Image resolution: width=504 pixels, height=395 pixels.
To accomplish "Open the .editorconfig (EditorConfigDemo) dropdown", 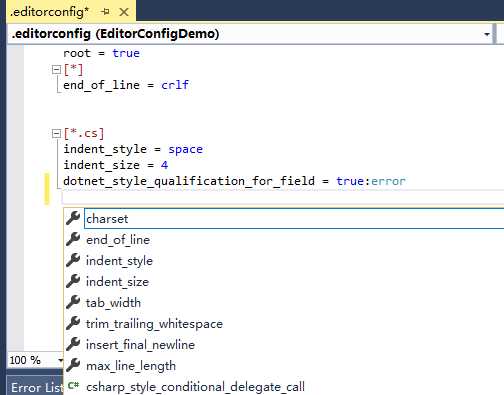I will coord(487,34).
